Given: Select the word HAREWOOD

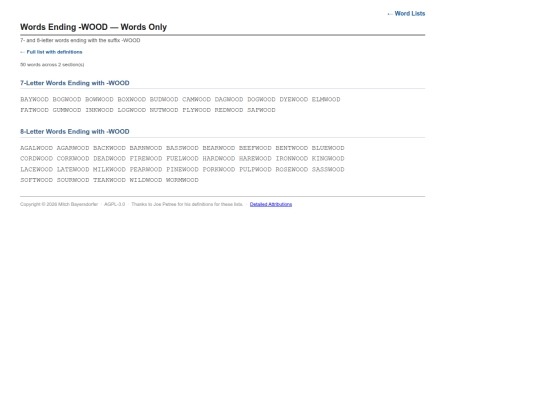Looking at the screenshot, I should [x=255, y=159].
